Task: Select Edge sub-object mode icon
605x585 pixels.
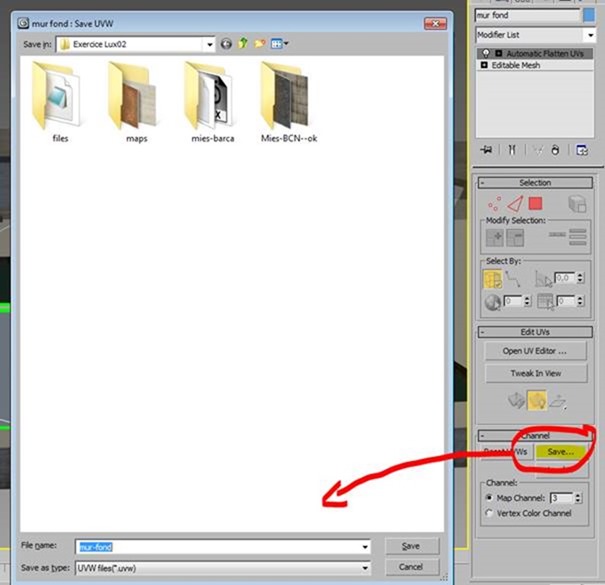Action: point(514,203)
